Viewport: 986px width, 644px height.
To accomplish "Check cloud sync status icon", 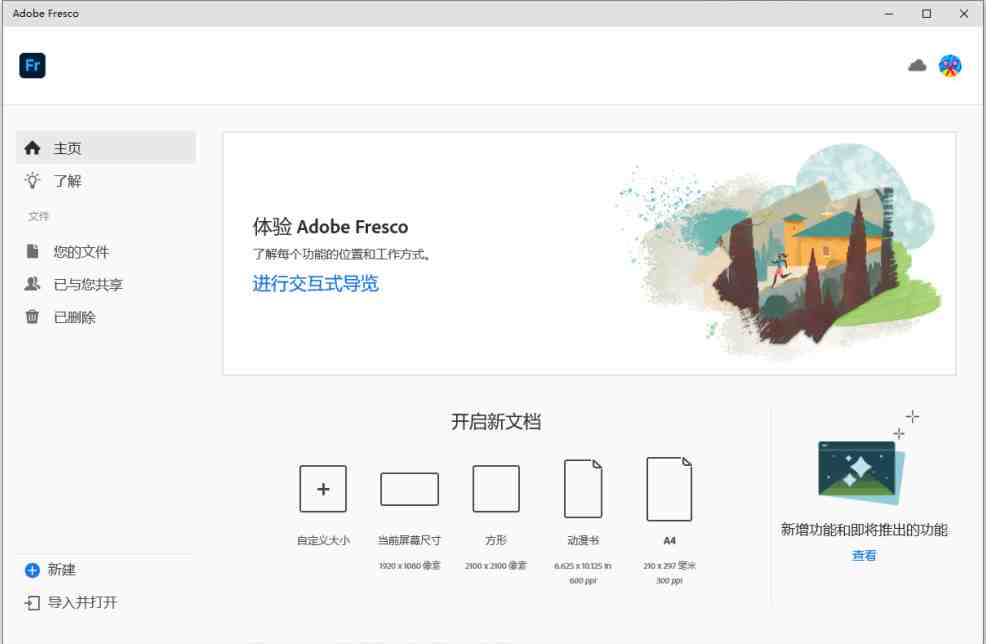I will (x=916, y=64).
